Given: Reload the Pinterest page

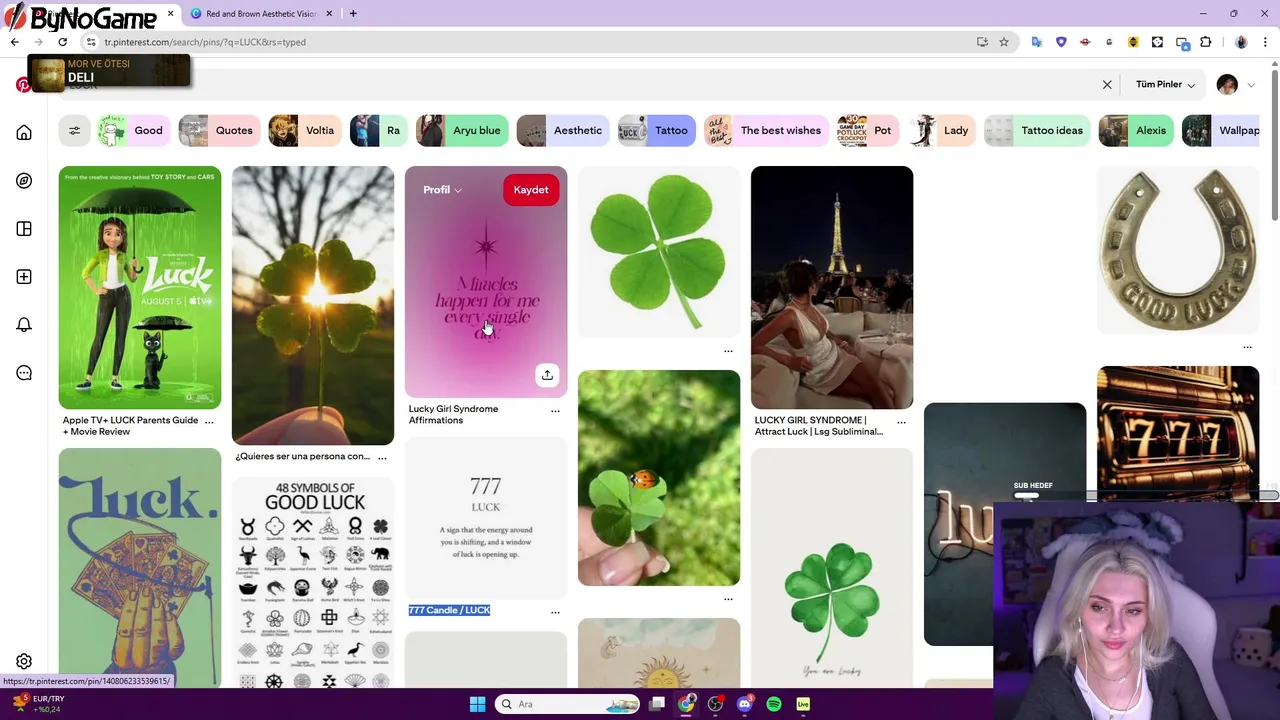Looking at the screenshot, I should coord(62,42).
